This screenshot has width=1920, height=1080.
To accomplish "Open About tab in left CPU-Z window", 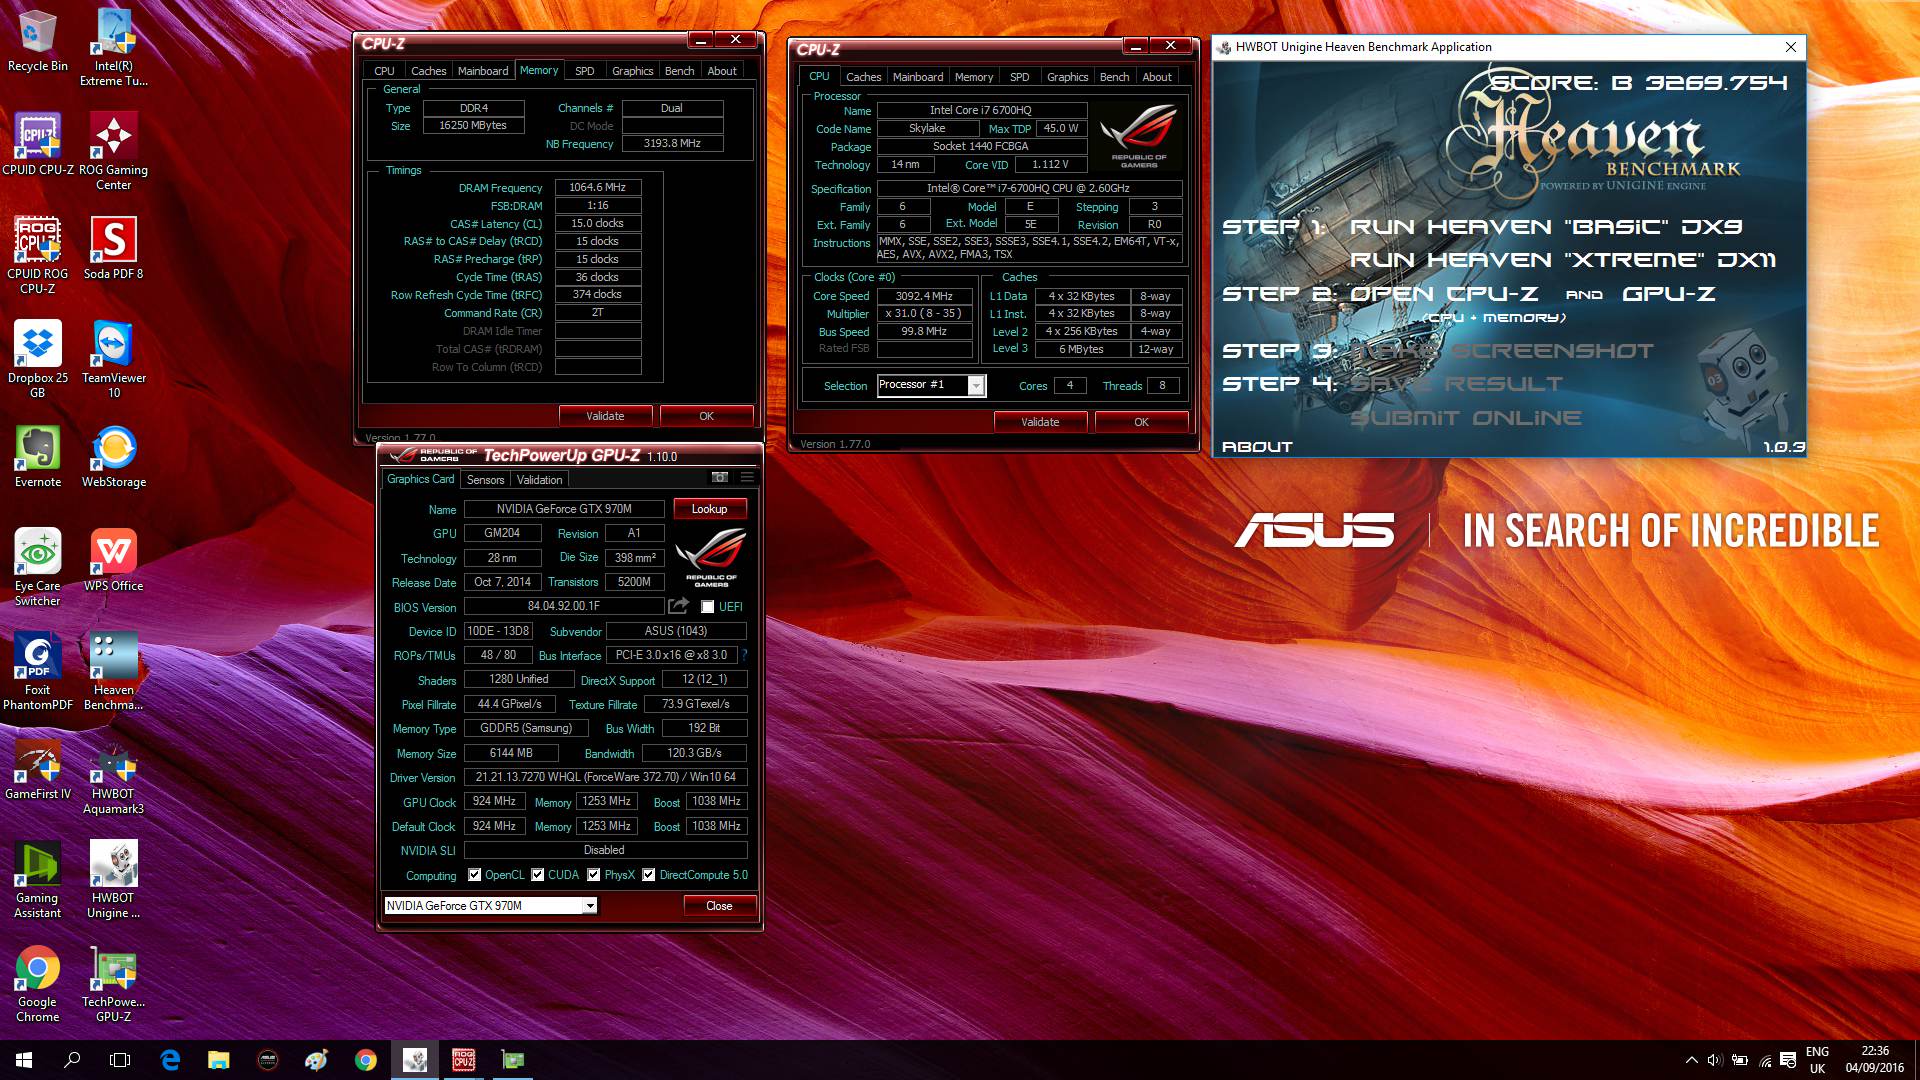I will click(722, 71).
